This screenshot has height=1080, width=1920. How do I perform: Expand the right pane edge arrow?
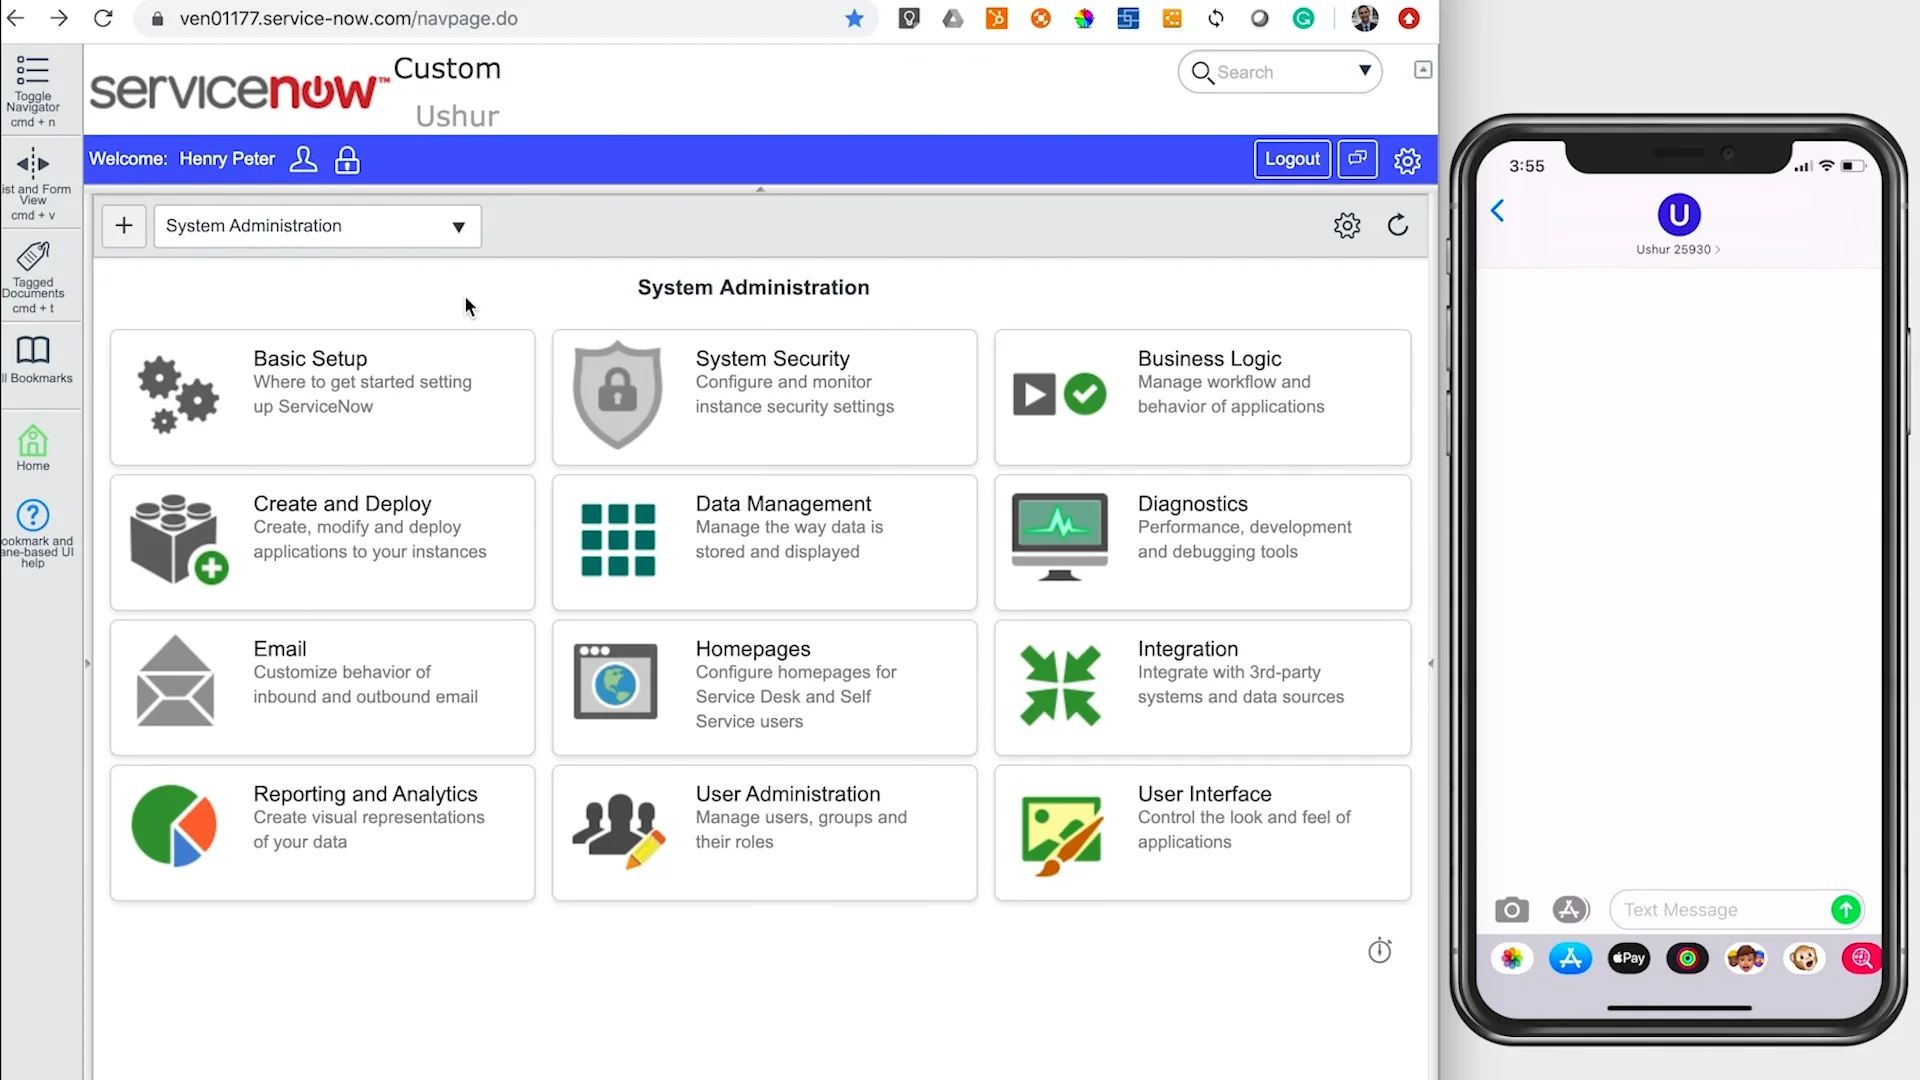pyautogui.click(x=1430, y=663)
